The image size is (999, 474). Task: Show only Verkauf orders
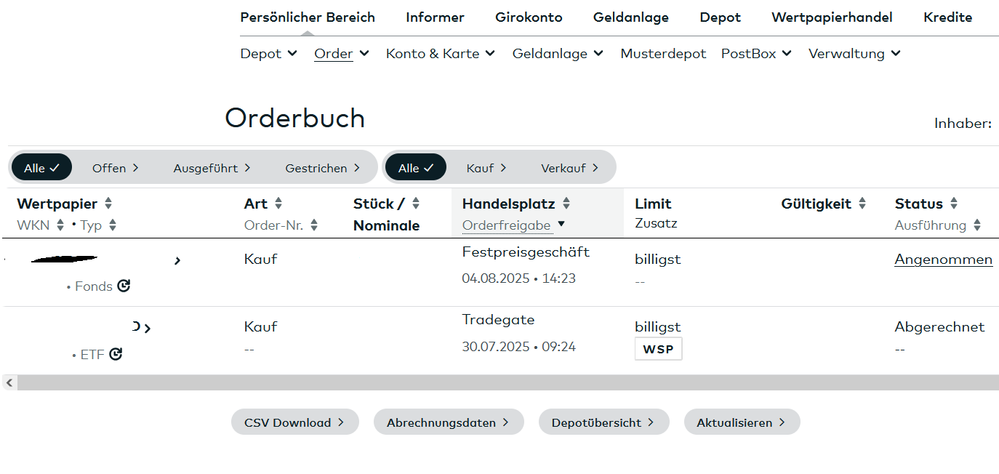569,168
